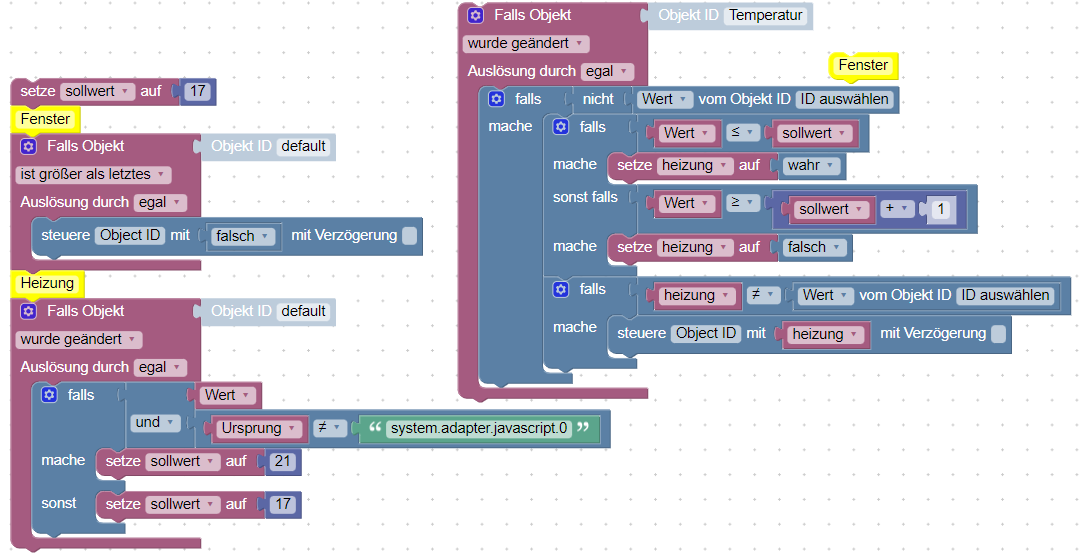Open sollwert dropdown in the sonst branch
The image size is (1084, 553).
coord(183,505)
